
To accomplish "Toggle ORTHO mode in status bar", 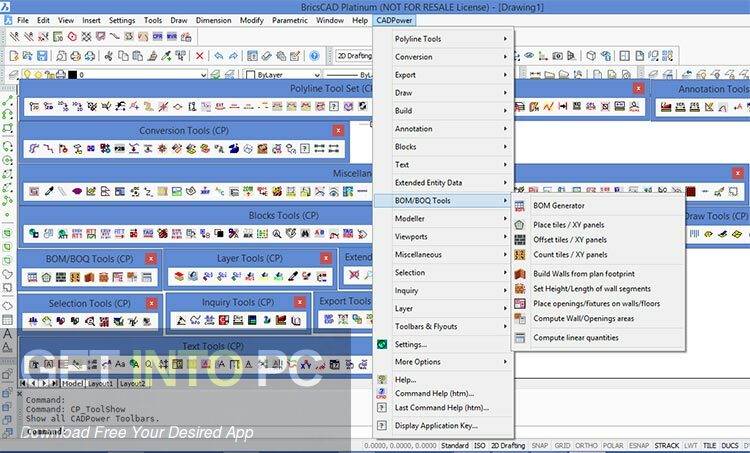I will (x=586, y=445).
